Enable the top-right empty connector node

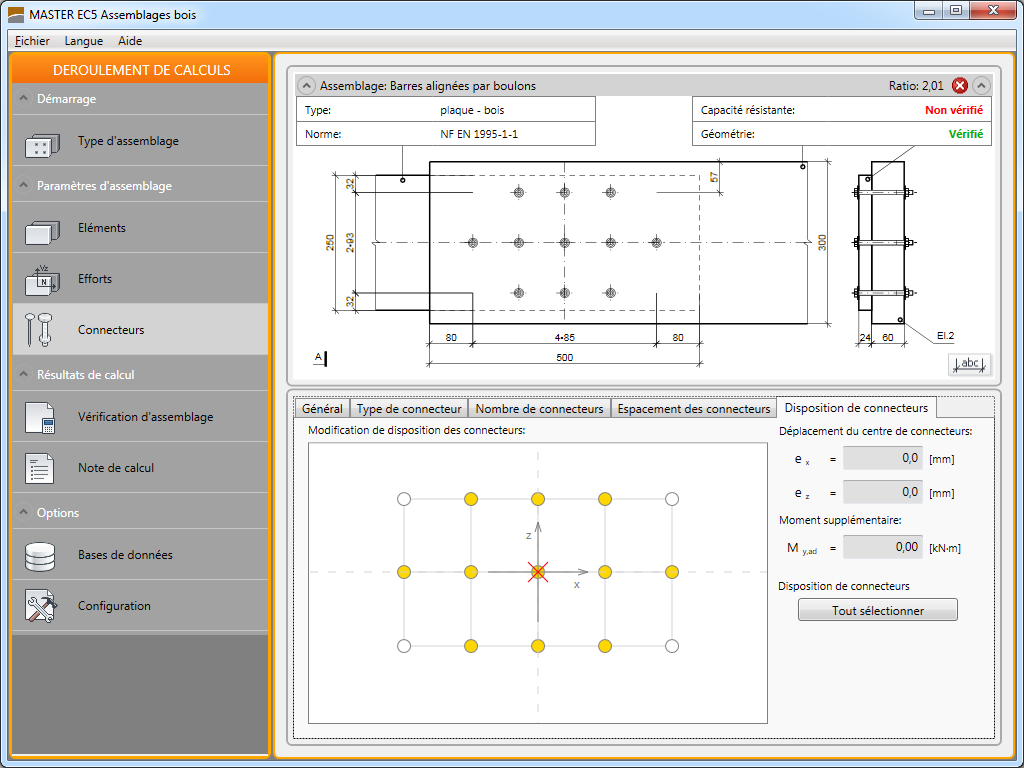[x=672, y=500]
